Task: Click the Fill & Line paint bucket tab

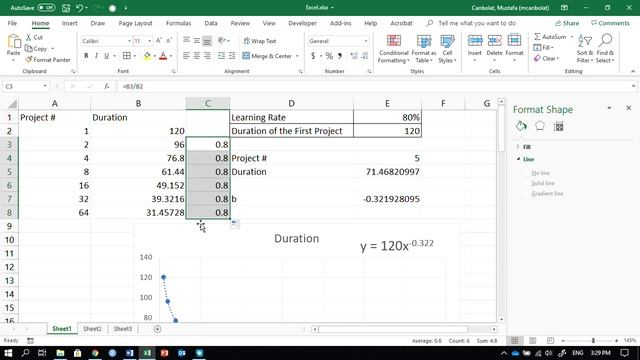Action: click(521, 126)
